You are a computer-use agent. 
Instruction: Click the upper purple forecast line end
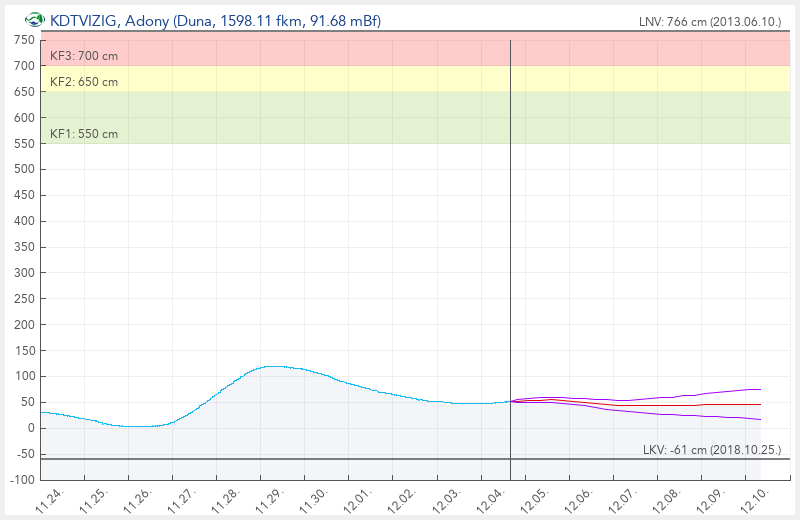[x=759, y=389]
